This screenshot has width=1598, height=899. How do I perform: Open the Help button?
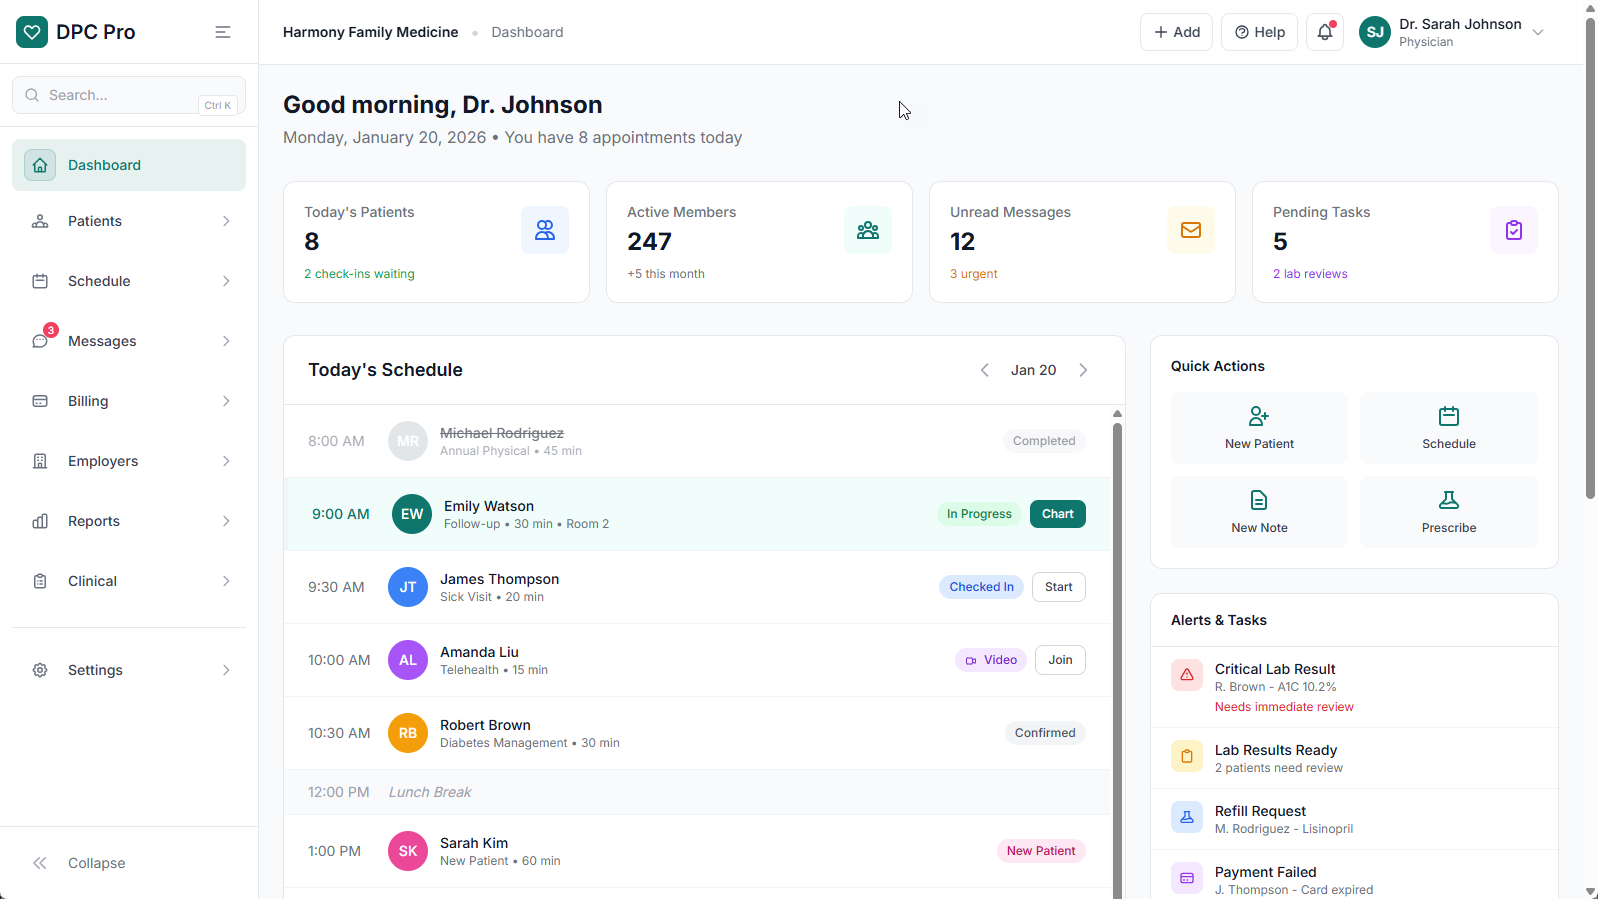tap(1259, 32)
